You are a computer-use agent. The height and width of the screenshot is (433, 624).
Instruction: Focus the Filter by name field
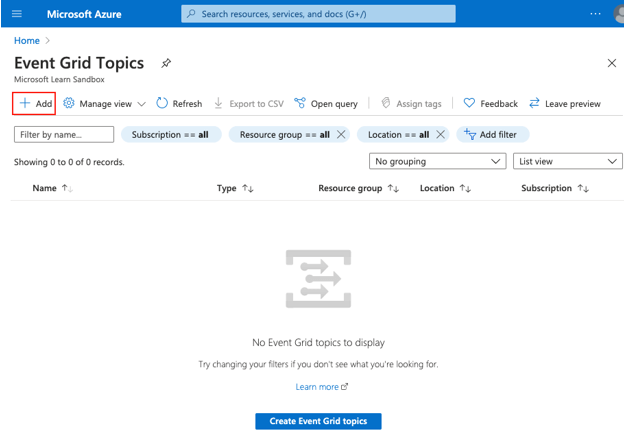point(64,135)
